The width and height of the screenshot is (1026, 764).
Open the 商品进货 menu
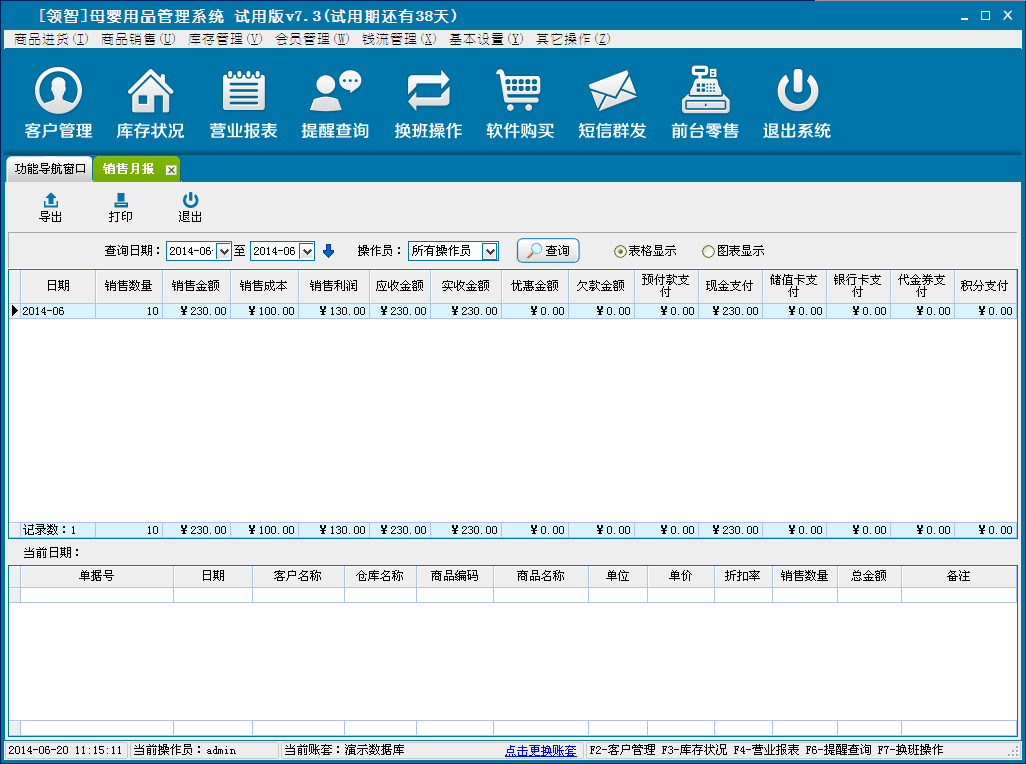[51, 39]
